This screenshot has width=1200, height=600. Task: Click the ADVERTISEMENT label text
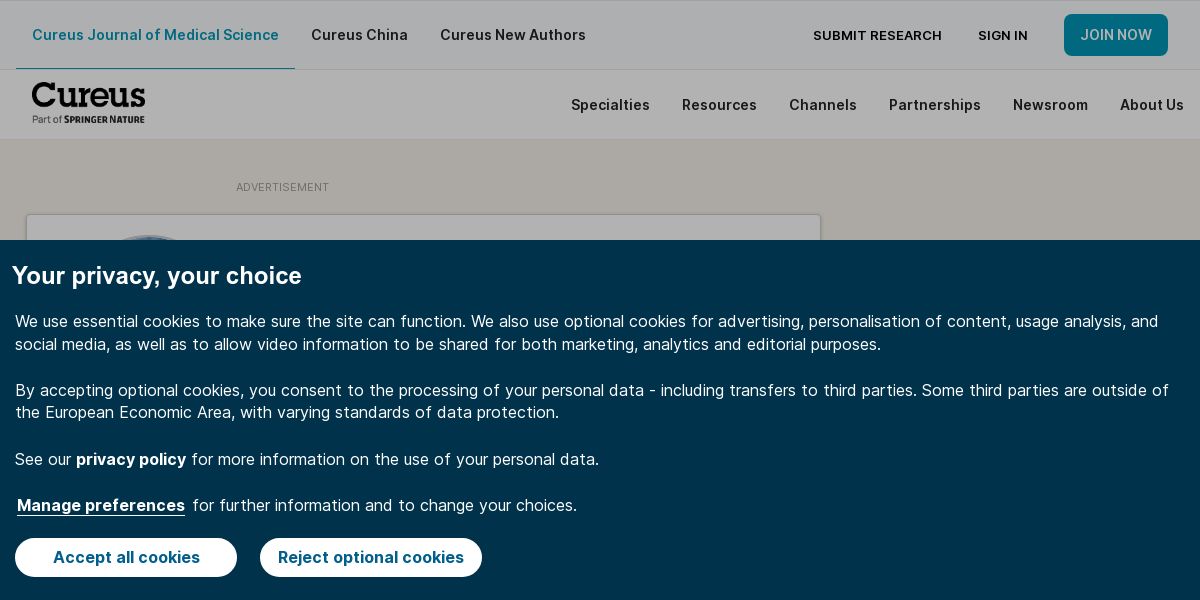(x=282, y=187)
